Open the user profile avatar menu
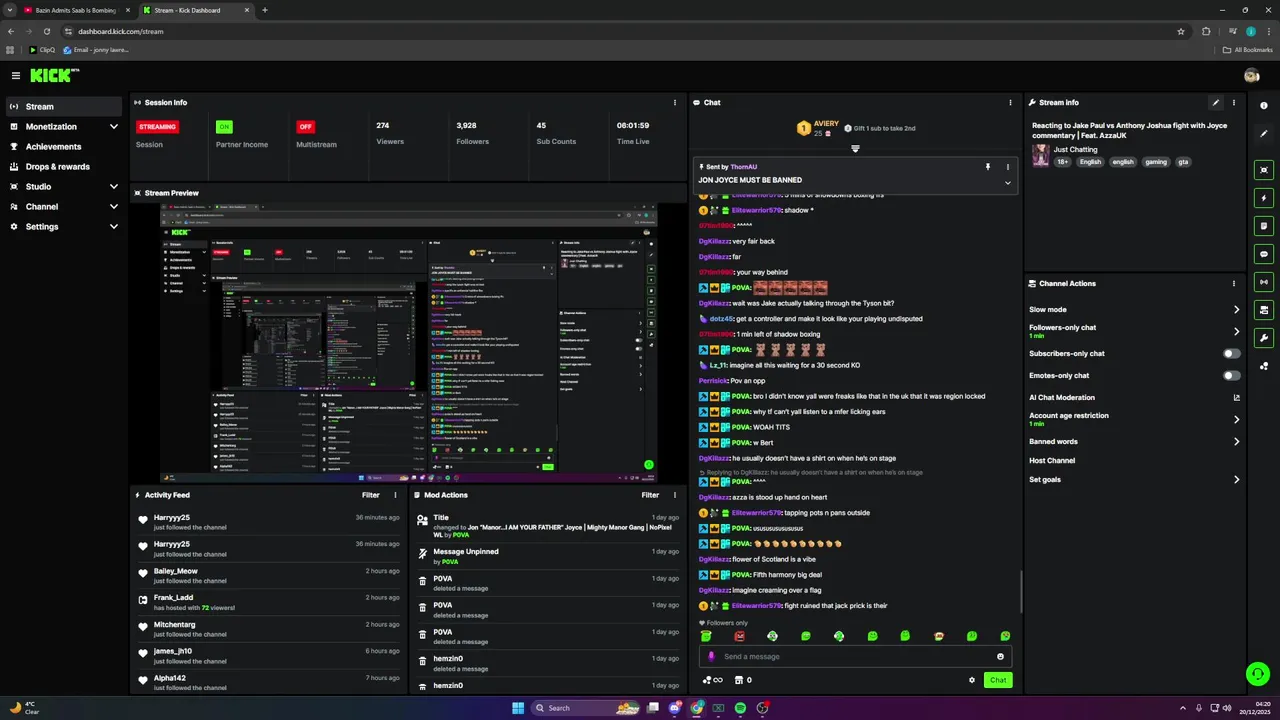The height and width of the screenshot is (720, 1280). 1251,75
